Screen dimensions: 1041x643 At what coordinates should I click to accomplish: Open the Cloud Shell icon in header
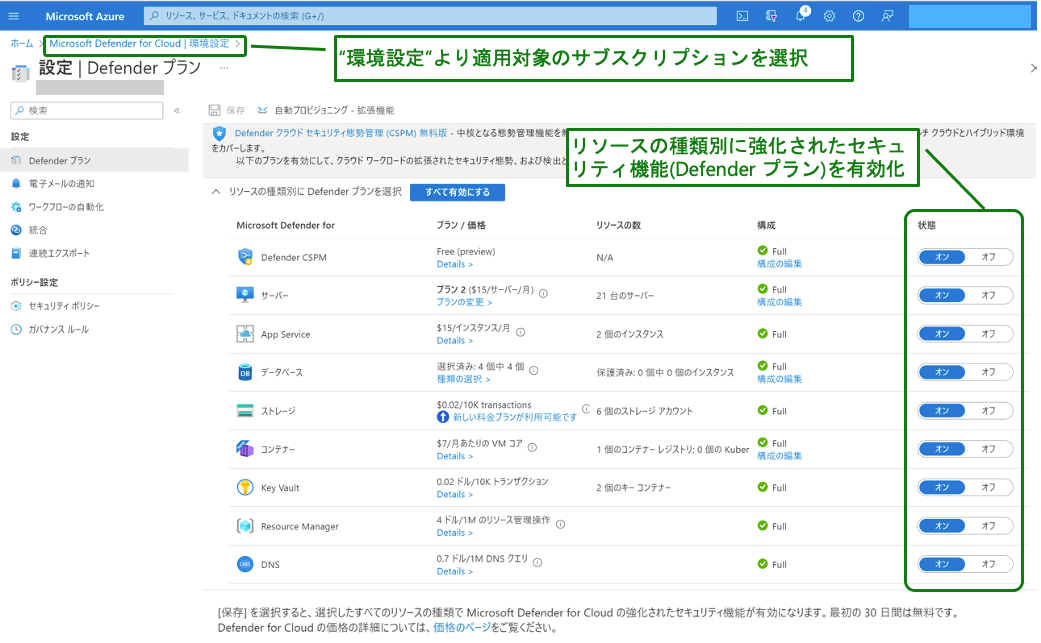(x=742, y=16)
